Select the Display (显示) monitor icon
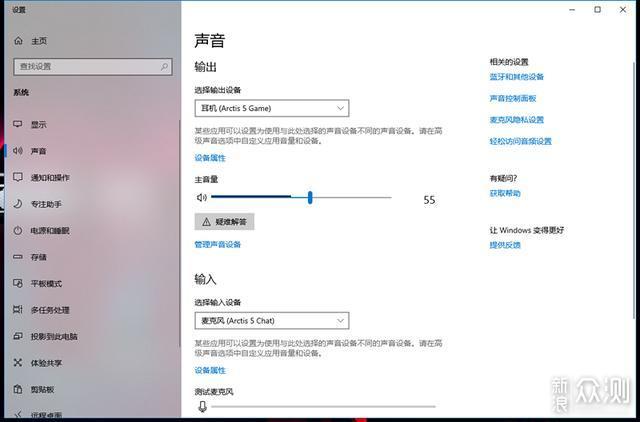The height and width of the screenshot is (422, 640). tap(17, 125)
